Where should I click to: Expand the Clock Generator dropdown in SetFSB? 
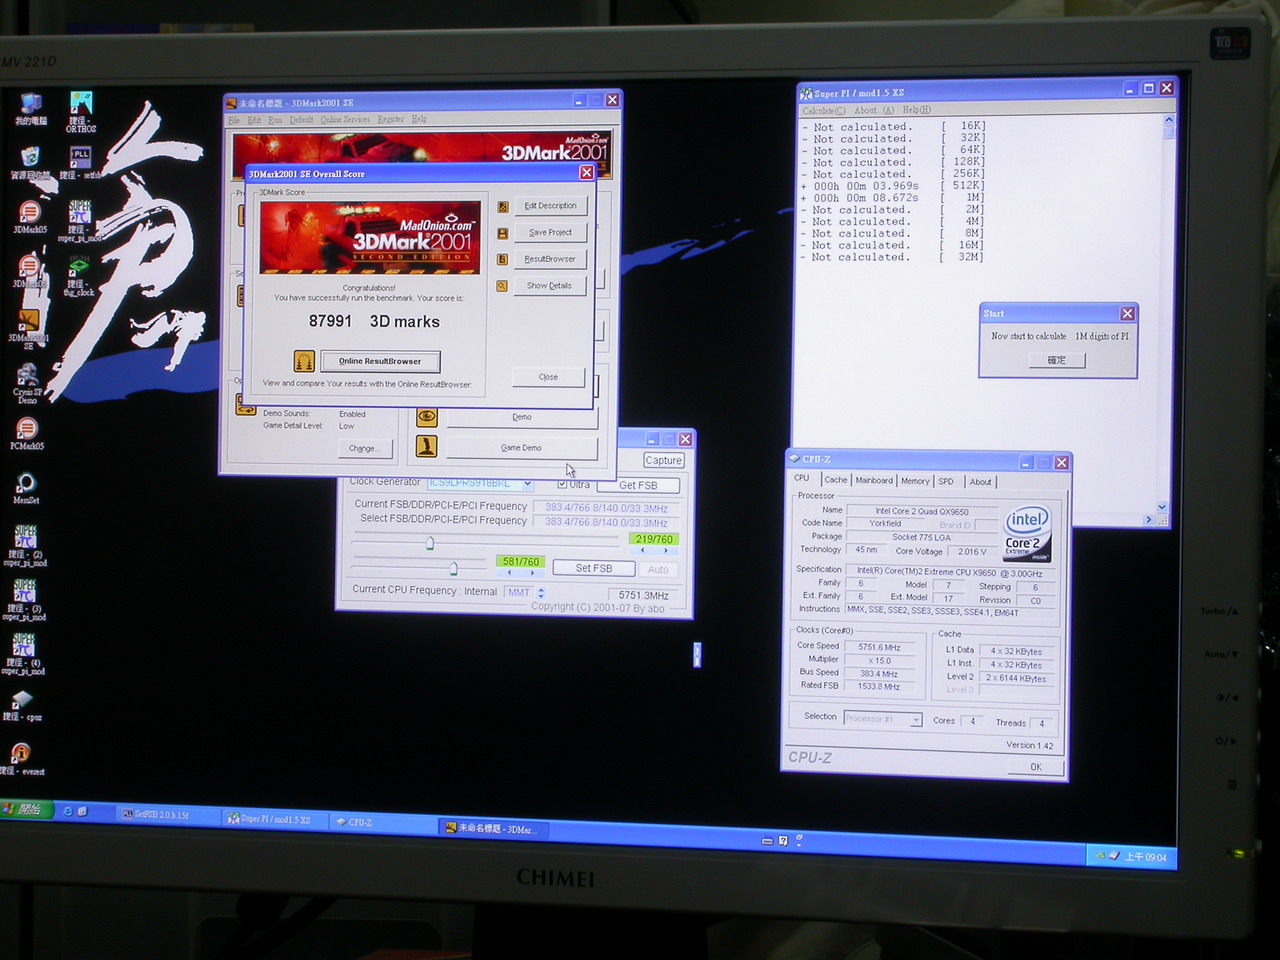coord(527,484)
